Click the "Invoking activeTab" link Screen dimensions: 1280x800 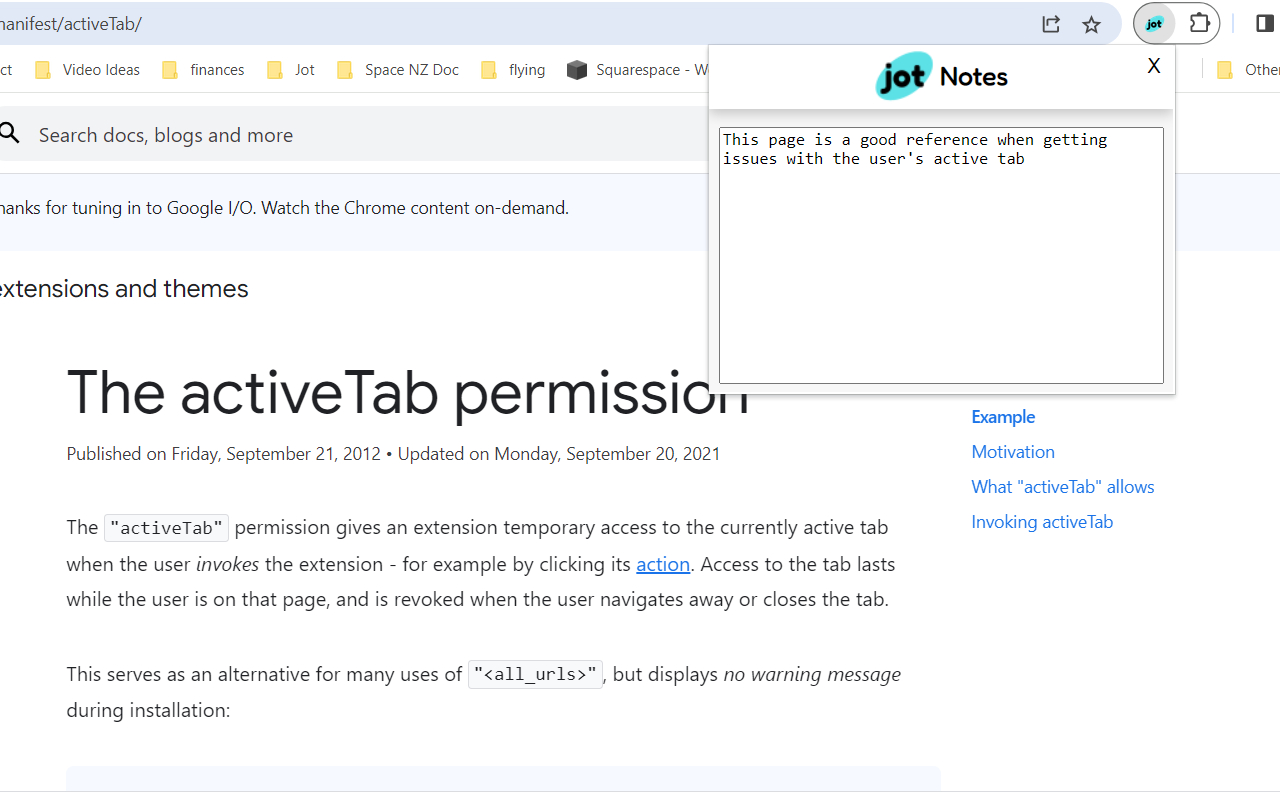tap(1042, 521)
